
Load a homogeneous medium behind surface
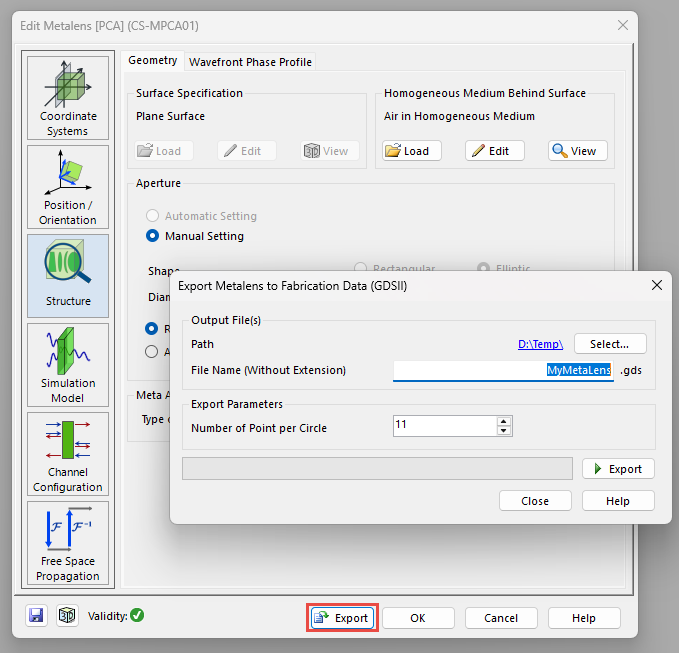[407, 151]
